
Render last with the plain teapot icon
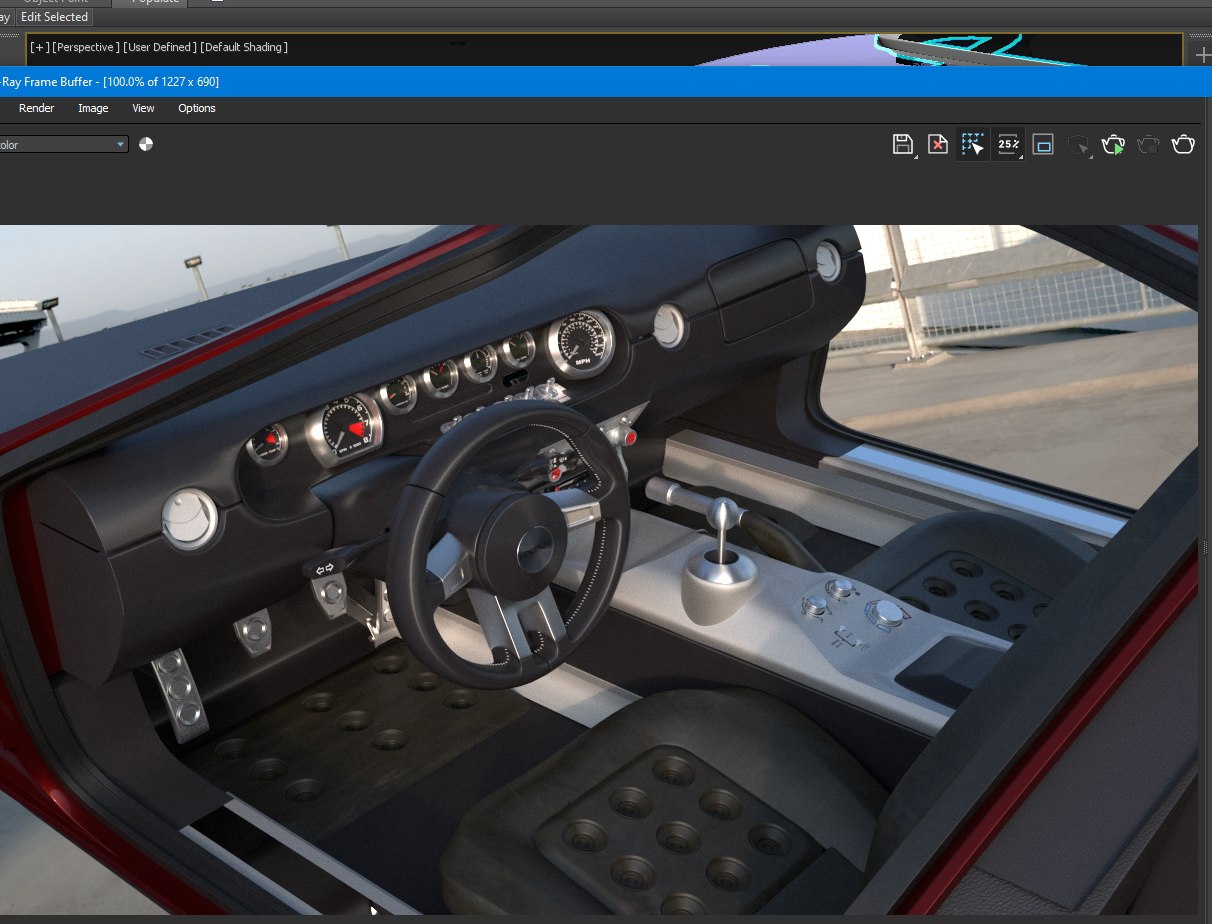click(1183, 145)
